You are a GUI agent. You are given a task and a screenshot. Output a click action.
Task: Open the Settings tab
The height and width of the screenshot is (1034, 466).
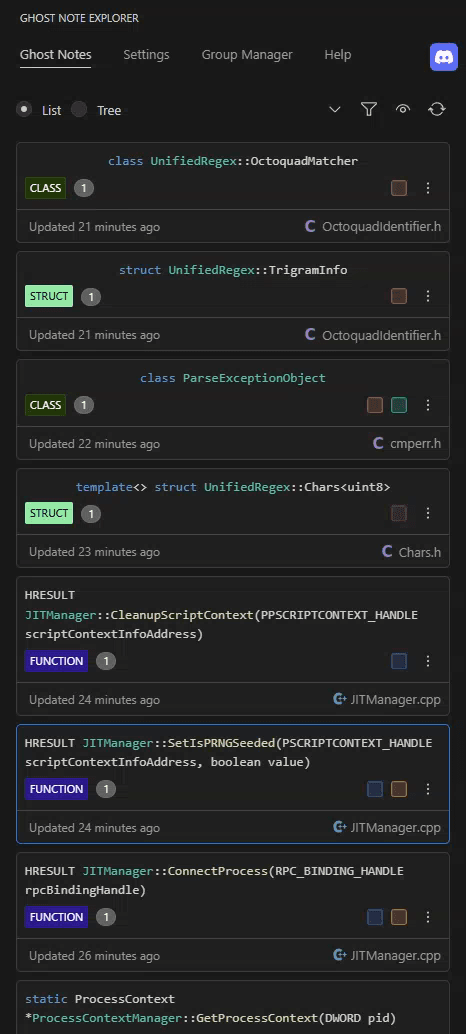click(146, 55)
